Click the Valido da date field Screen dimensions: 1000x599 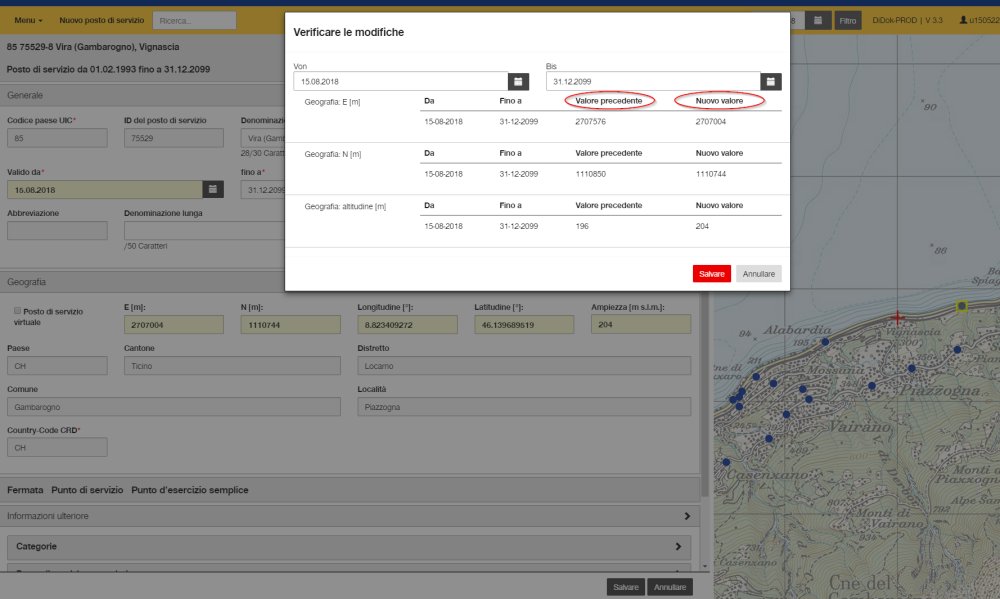(105, 189)
